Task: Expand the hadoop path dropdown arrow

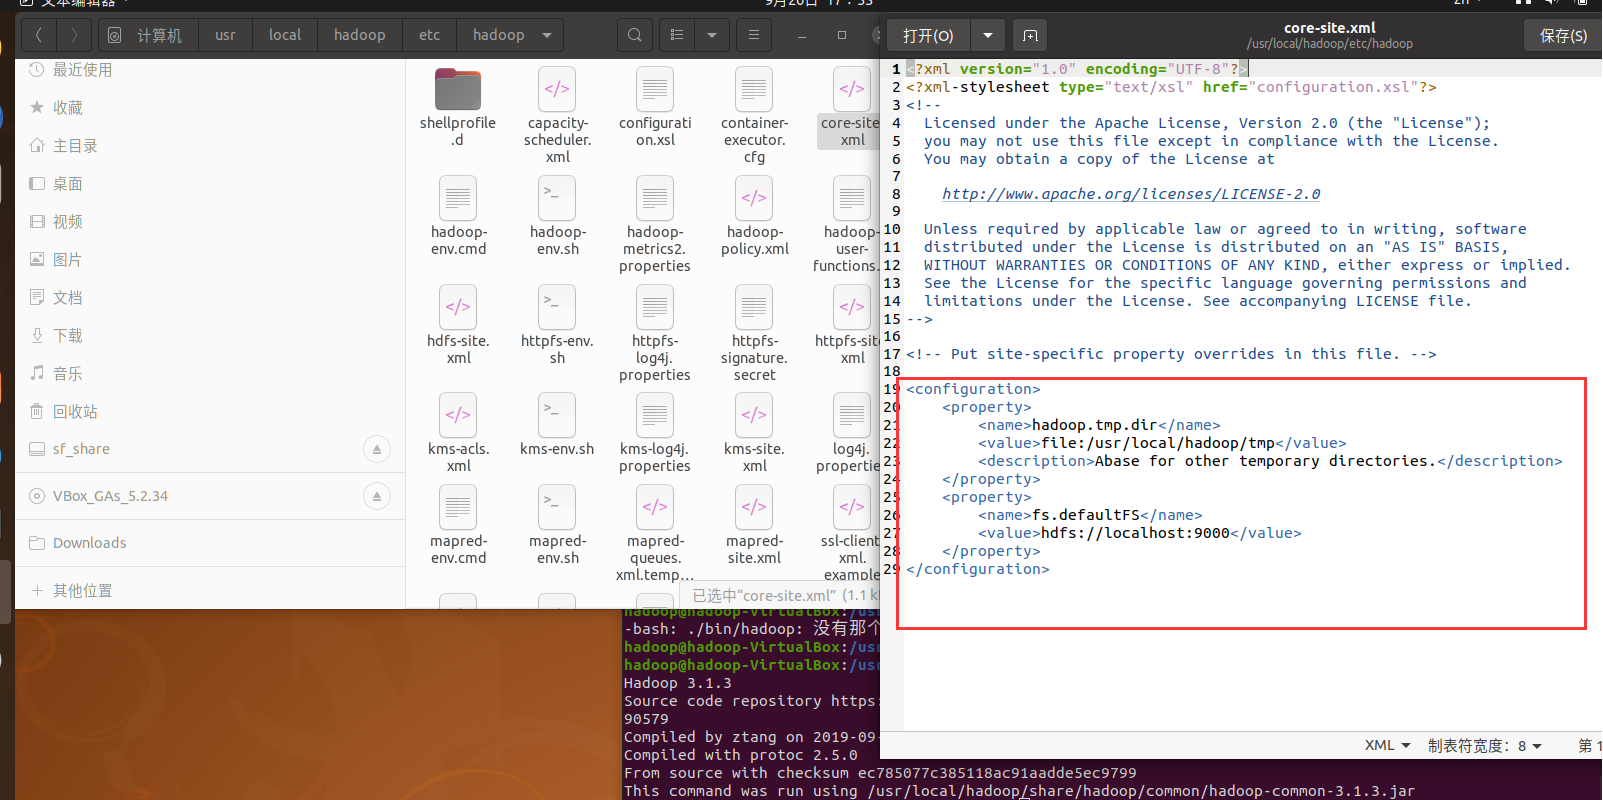Action: coord(547,35)
